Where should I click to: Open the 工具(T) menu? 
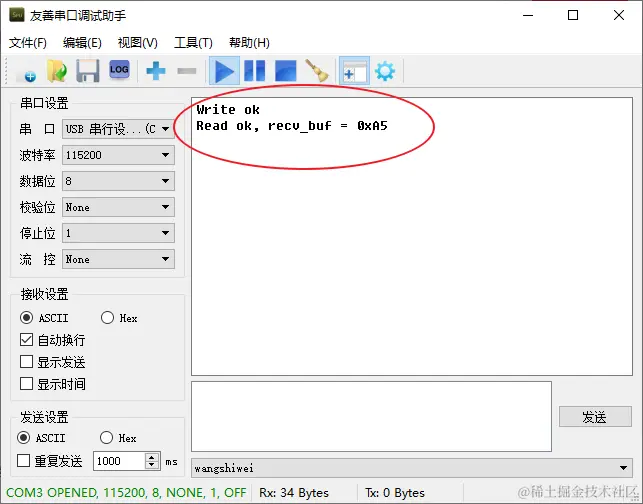click(193, 43)
